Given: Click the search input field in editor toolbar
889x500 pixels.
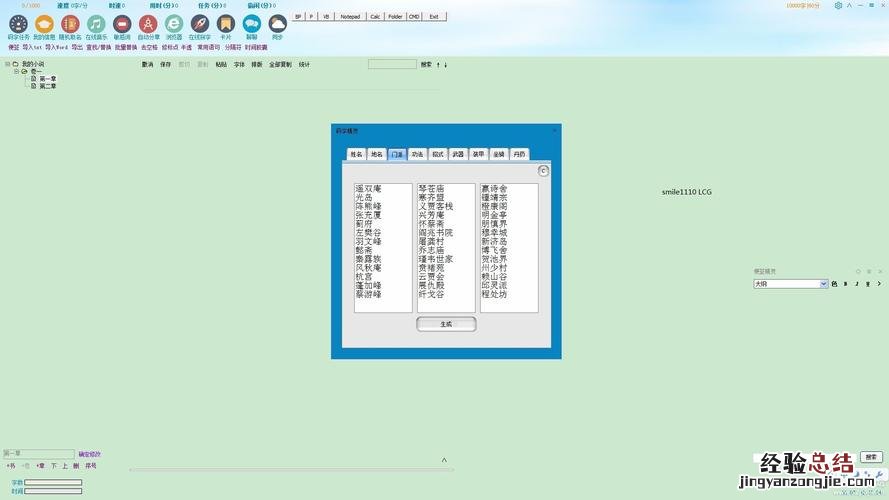Looking at the screenshot, I should tap(392, 64).
